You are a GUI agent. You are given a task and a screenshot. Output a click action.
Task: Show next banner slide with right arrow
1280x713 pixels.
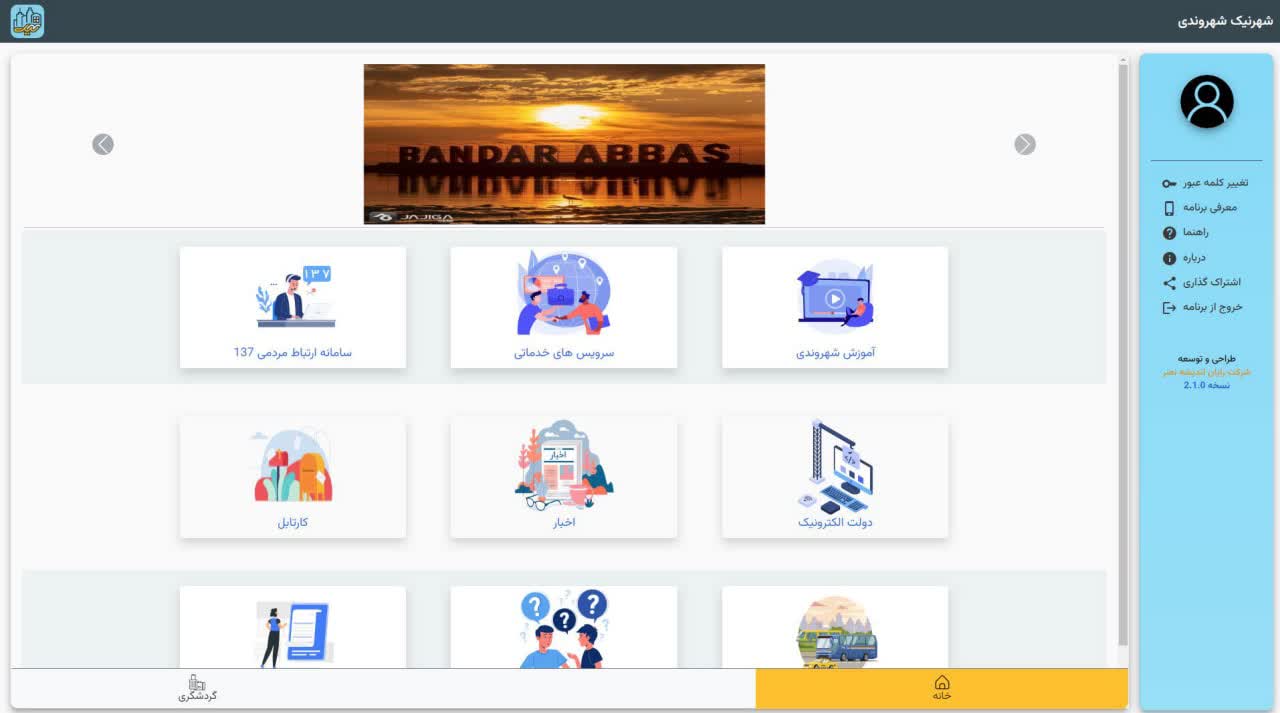[x=1025, y=145]
